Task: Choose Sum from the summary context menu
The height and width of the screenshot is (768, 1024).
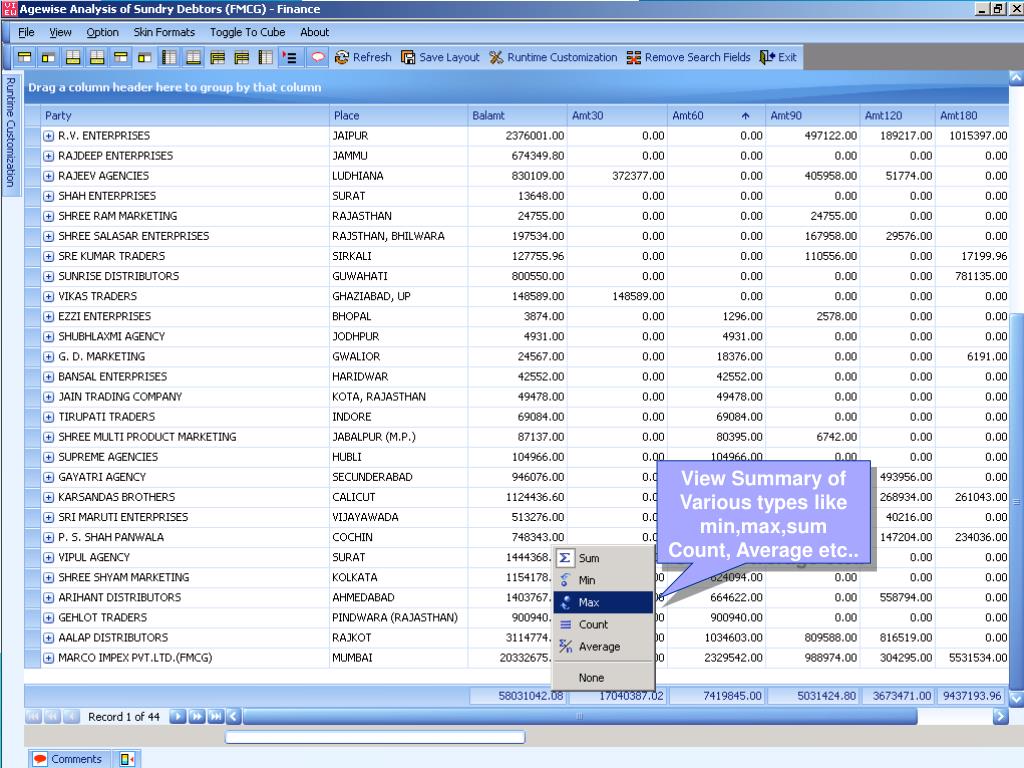Action: coord(603,558)
